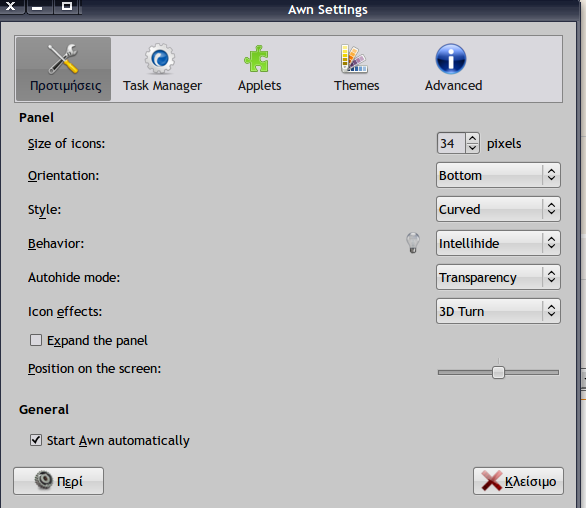Click the Awn Settings title bar text

[x=328, y=10]
